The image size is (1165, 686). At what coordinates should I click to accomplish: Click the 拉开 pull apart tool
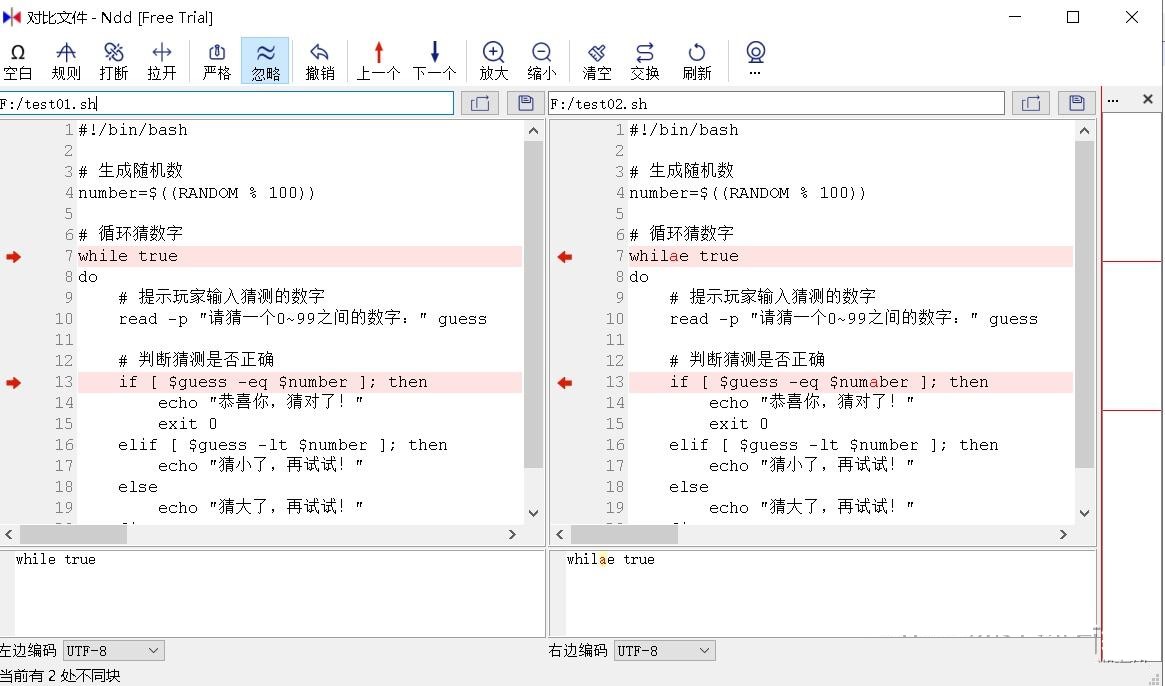click(x=161, y=61)
